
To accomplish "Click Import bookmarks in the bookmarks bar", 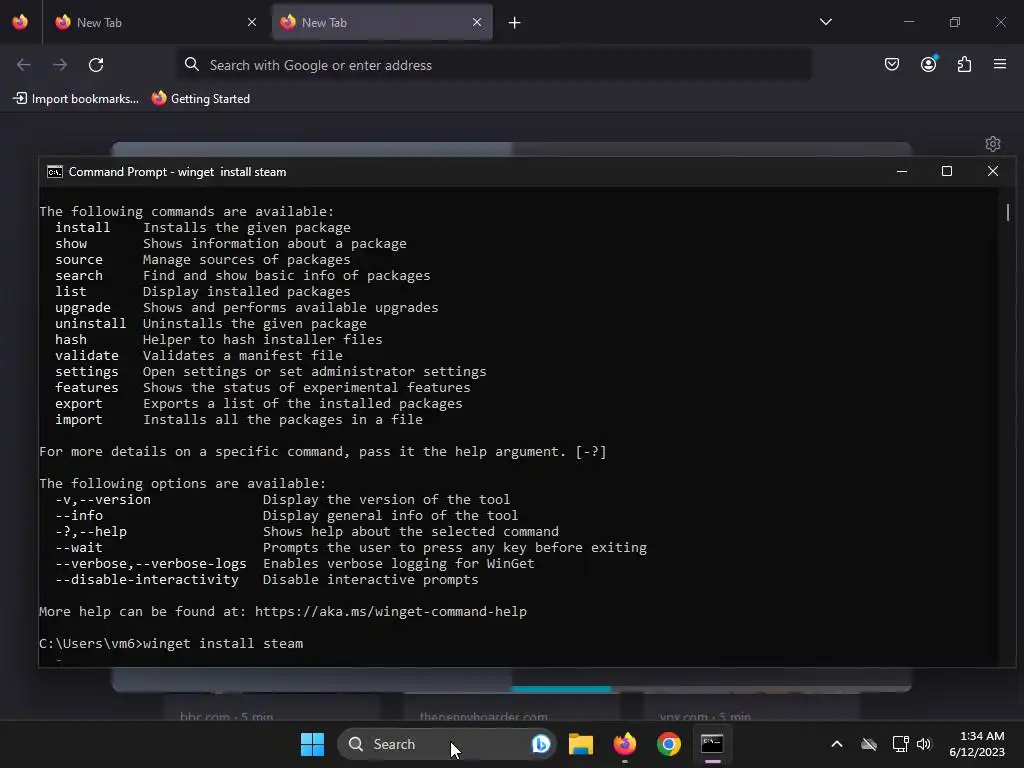I will (x=76, y=99).
